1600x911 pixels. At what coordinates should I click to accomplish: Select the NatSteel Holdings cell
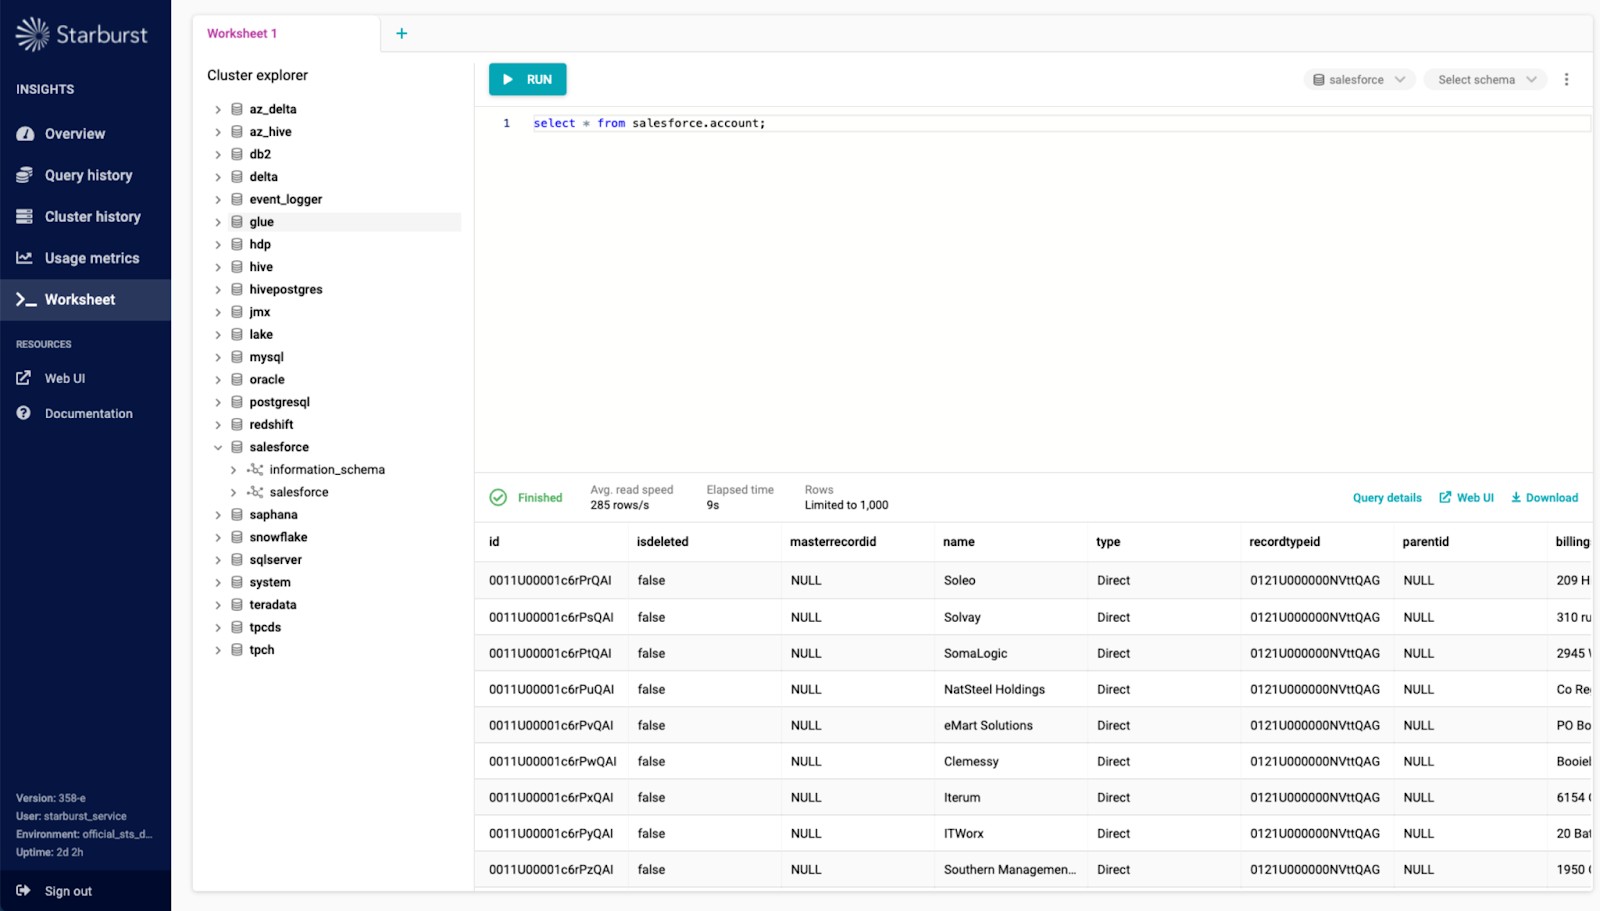(x=994, y=690)
